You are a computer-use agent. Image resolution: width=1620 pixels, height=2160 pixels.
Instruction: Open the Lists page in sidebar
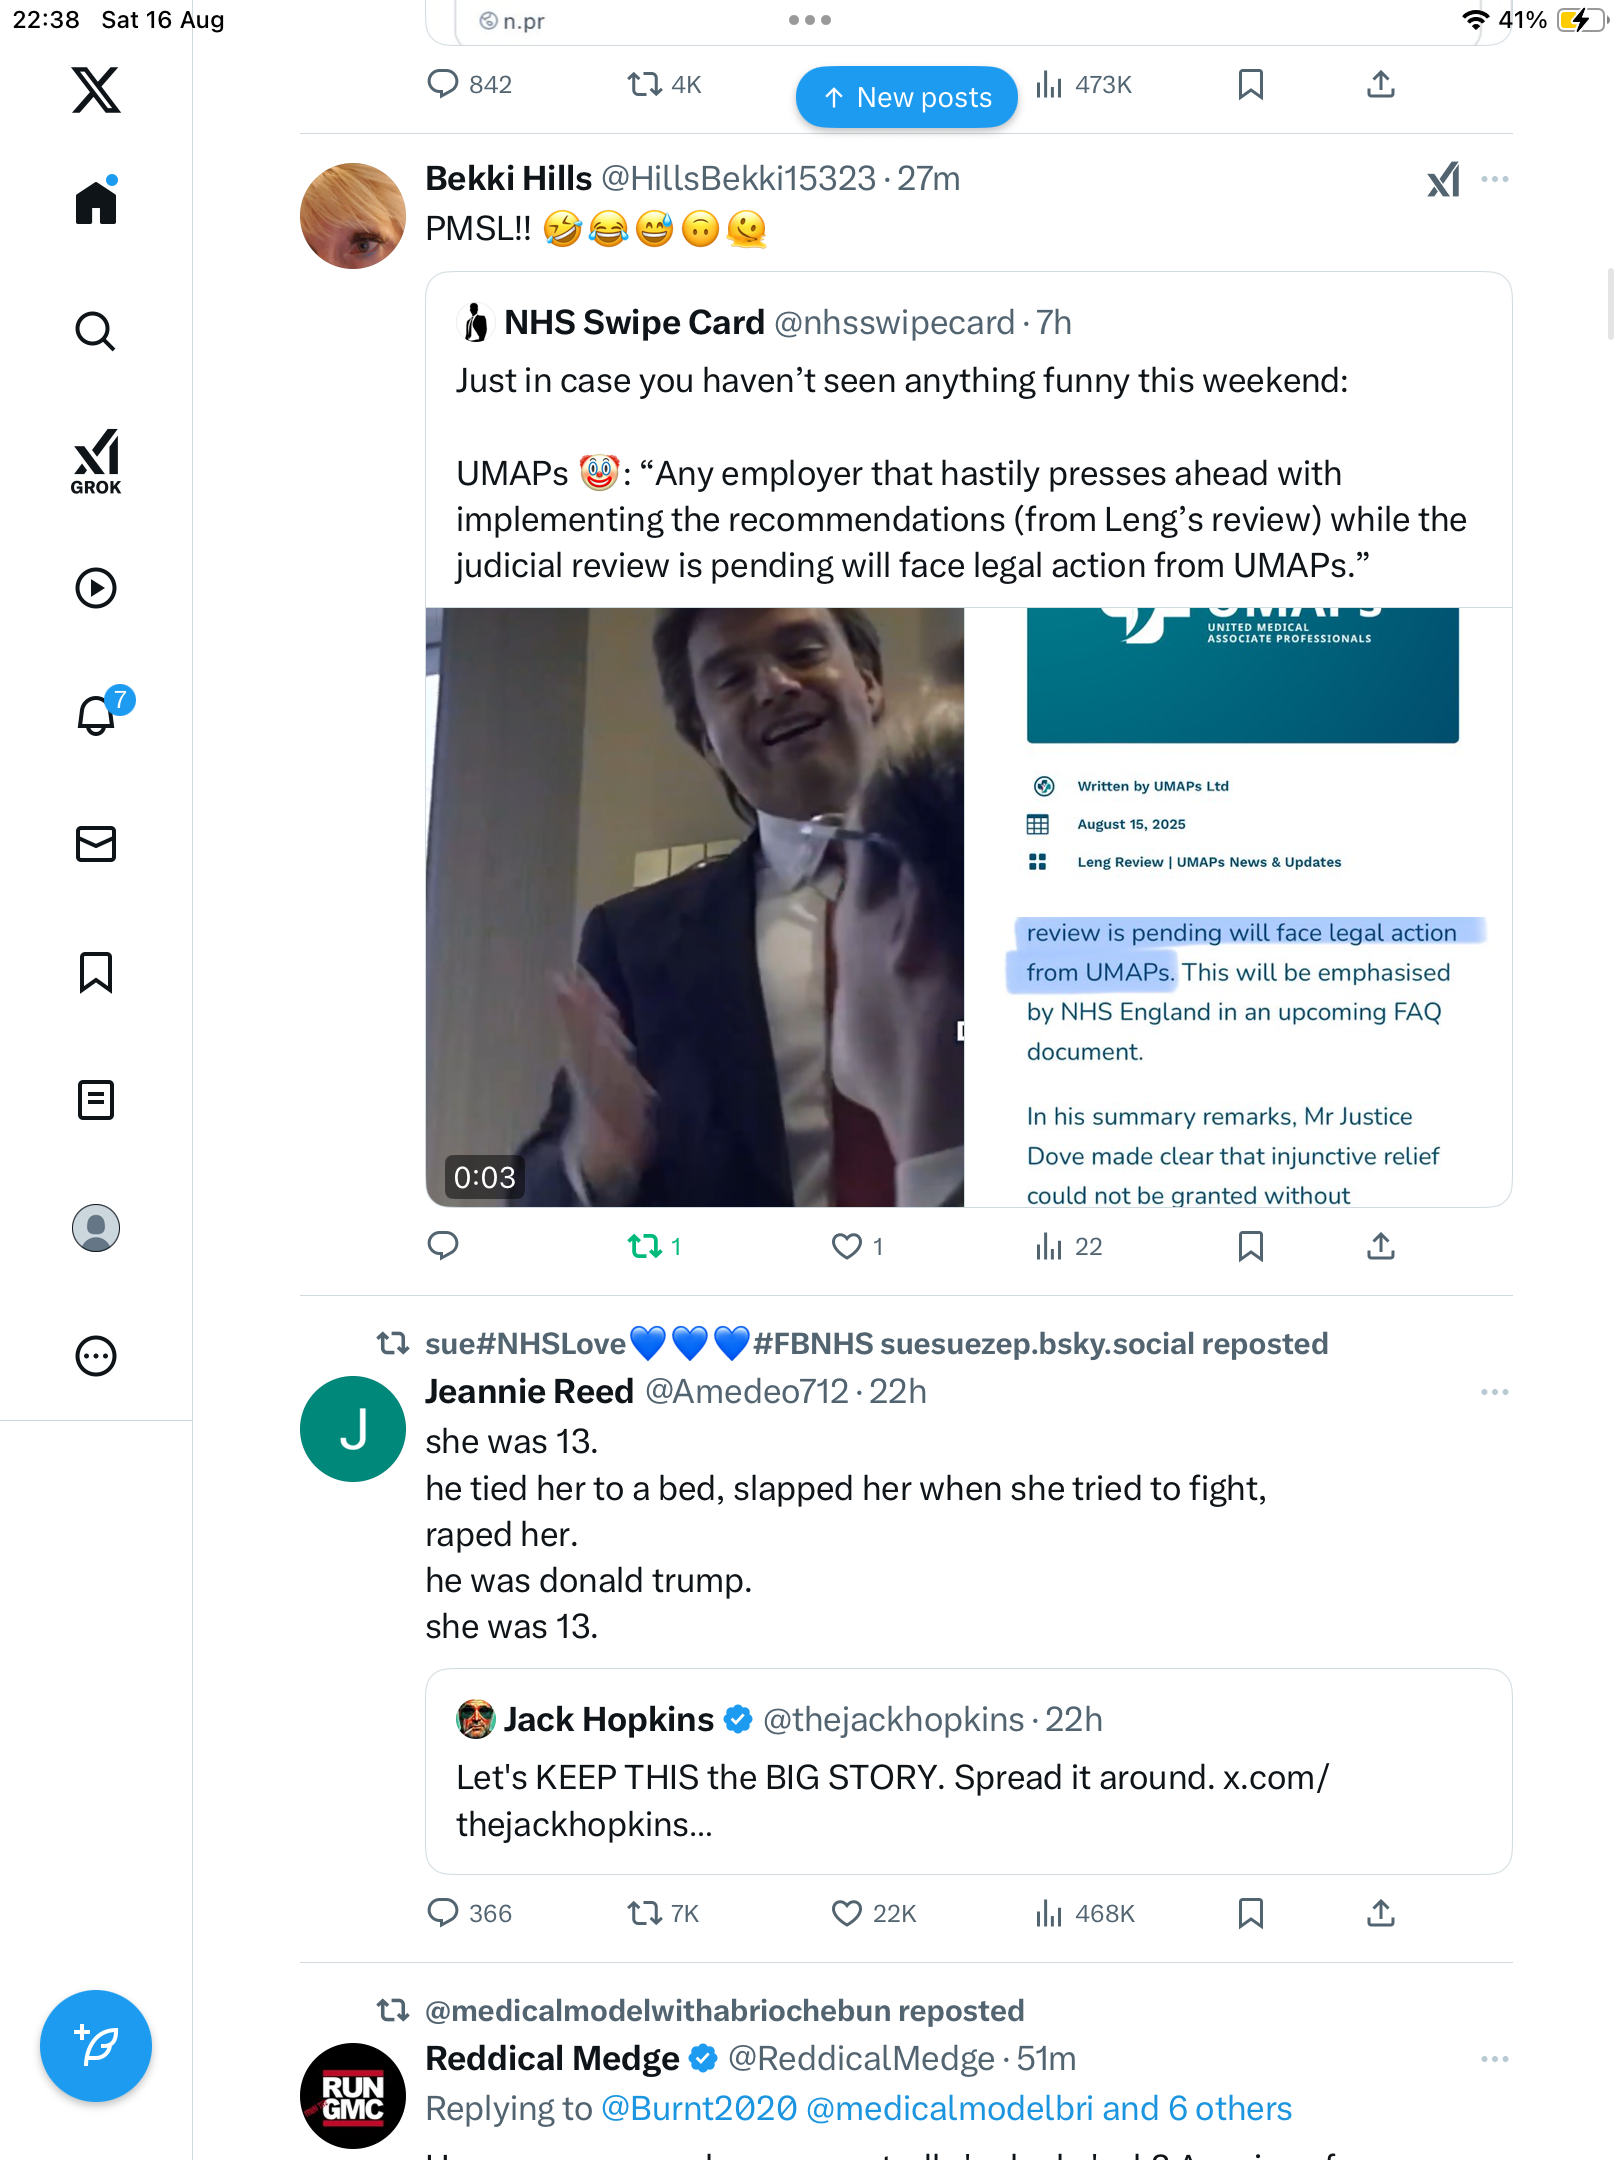click(x=96, y=1100)
